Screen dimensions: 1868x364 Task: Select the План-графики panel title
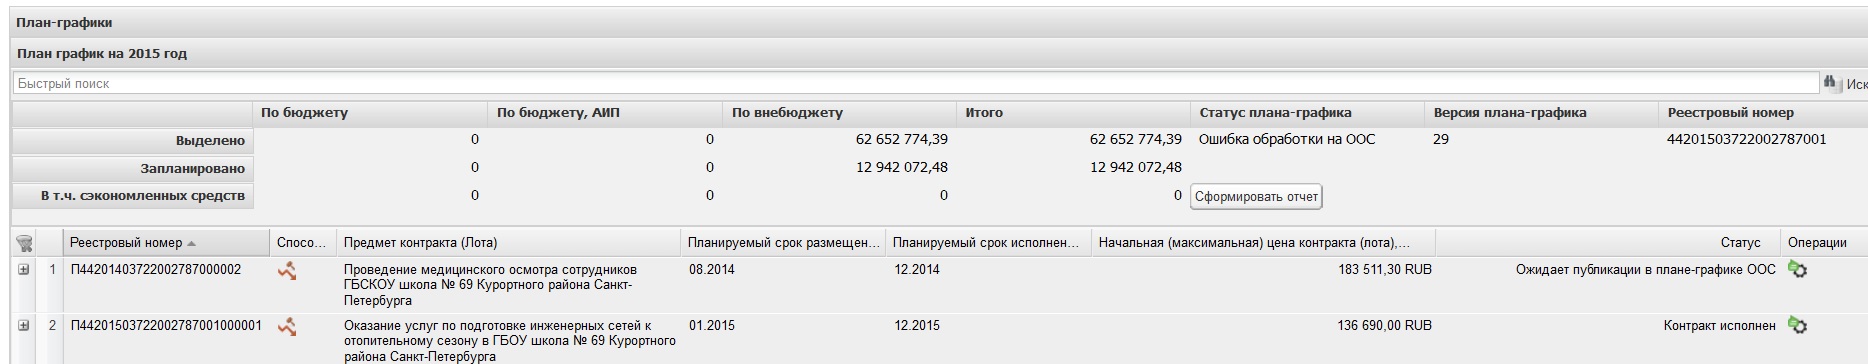click(64, 22)
